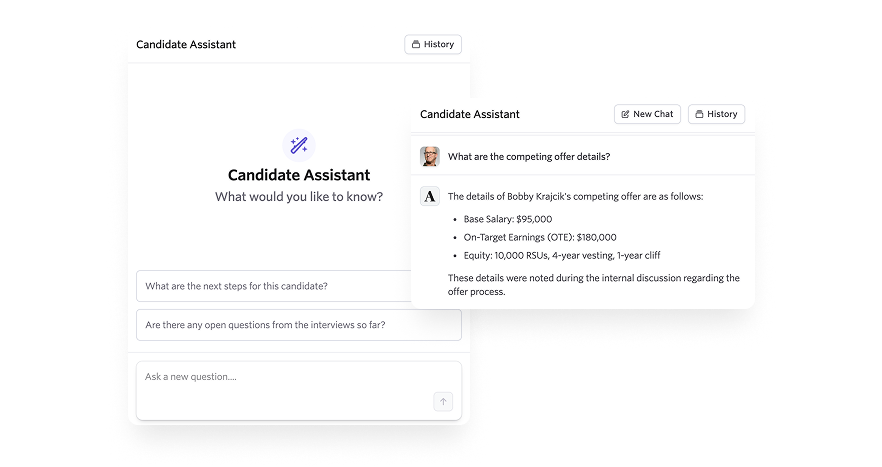Viewport: 882px width, 467px height.
Task: Click the Base Salary $95,000 bullet
Action: pos(508,219)
